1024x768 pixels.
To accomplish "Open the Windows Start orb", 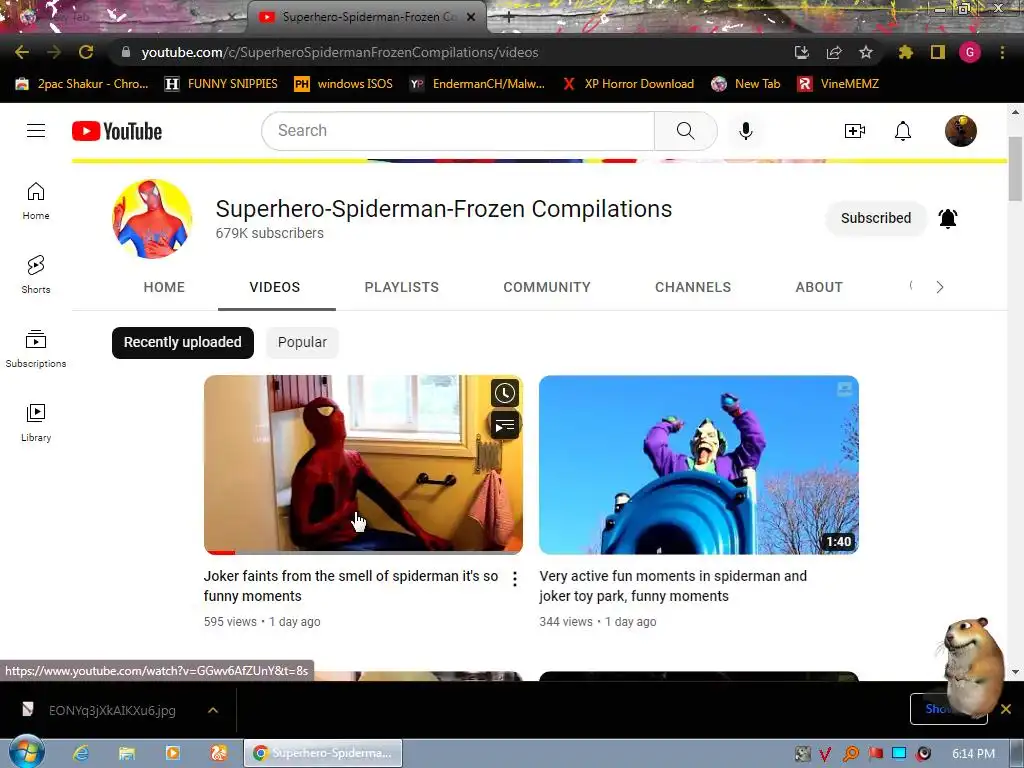I will pos(26,752).
